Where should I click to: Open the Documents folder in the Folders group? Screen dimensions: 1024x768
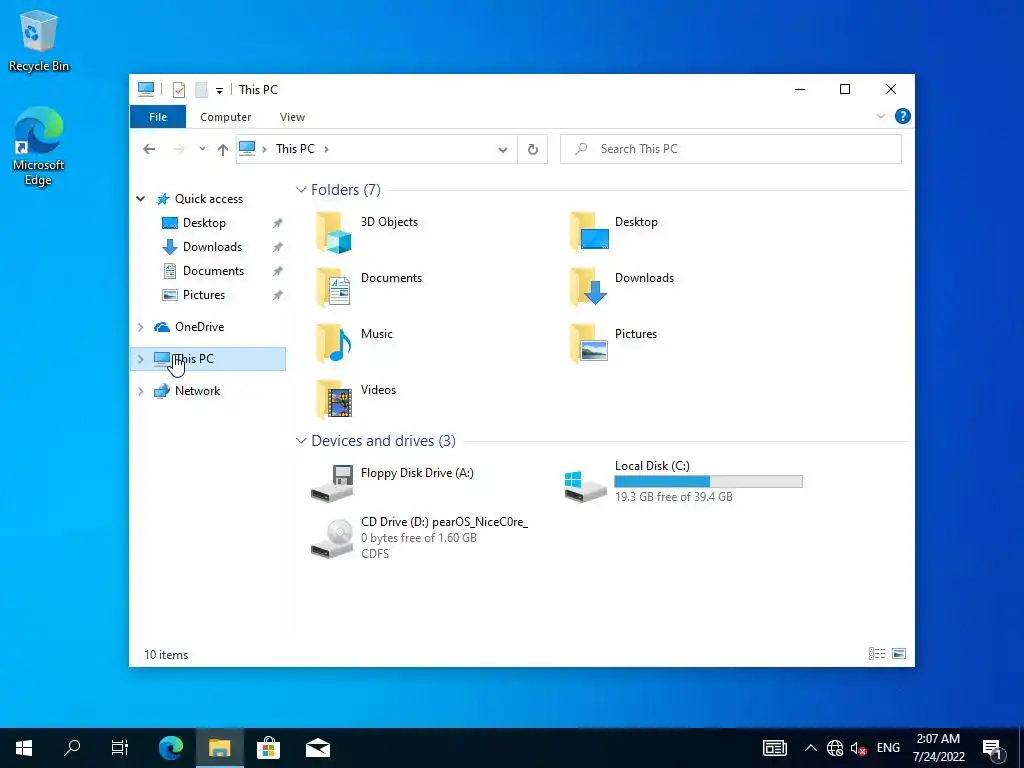tap(369, 287)
